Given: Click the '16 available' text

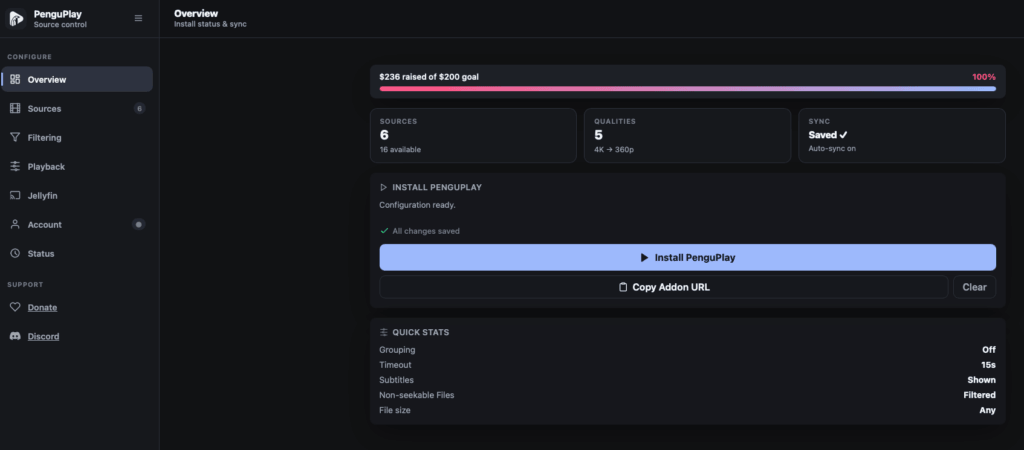Looking at the screenshot, I should point(400,150).
